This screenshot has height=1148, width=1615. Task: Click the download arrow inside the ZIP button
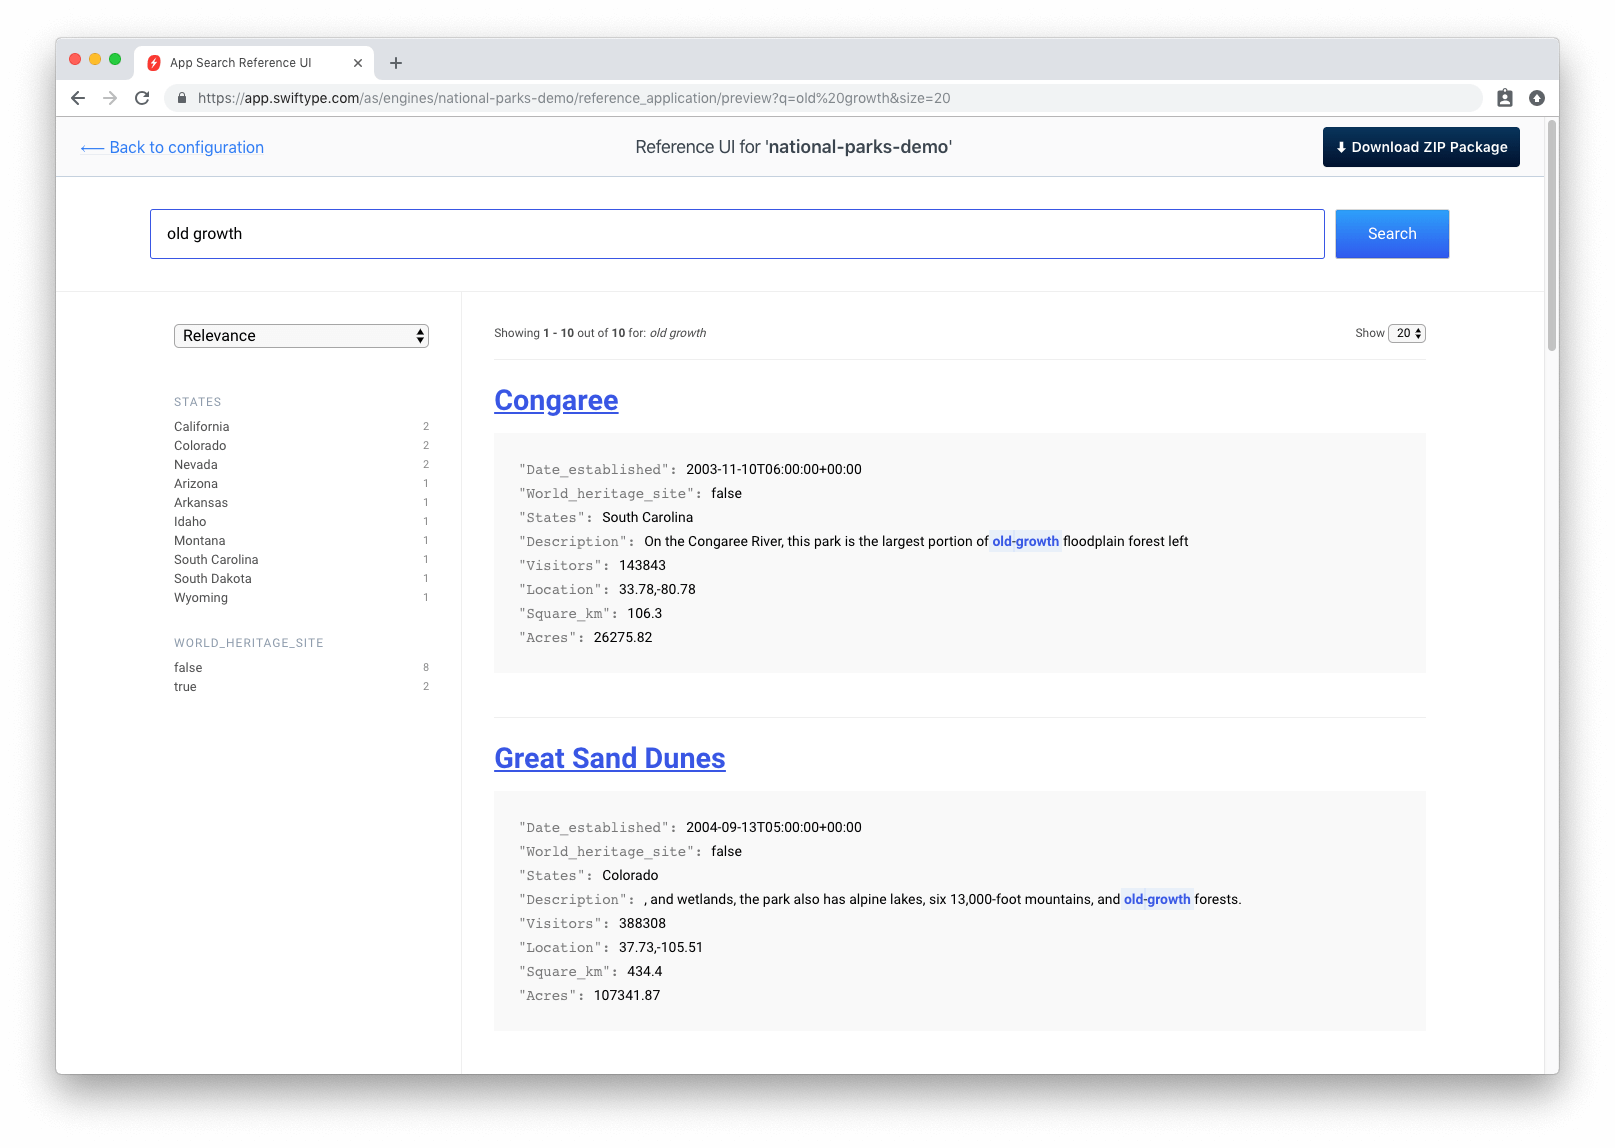point(1341,147)
